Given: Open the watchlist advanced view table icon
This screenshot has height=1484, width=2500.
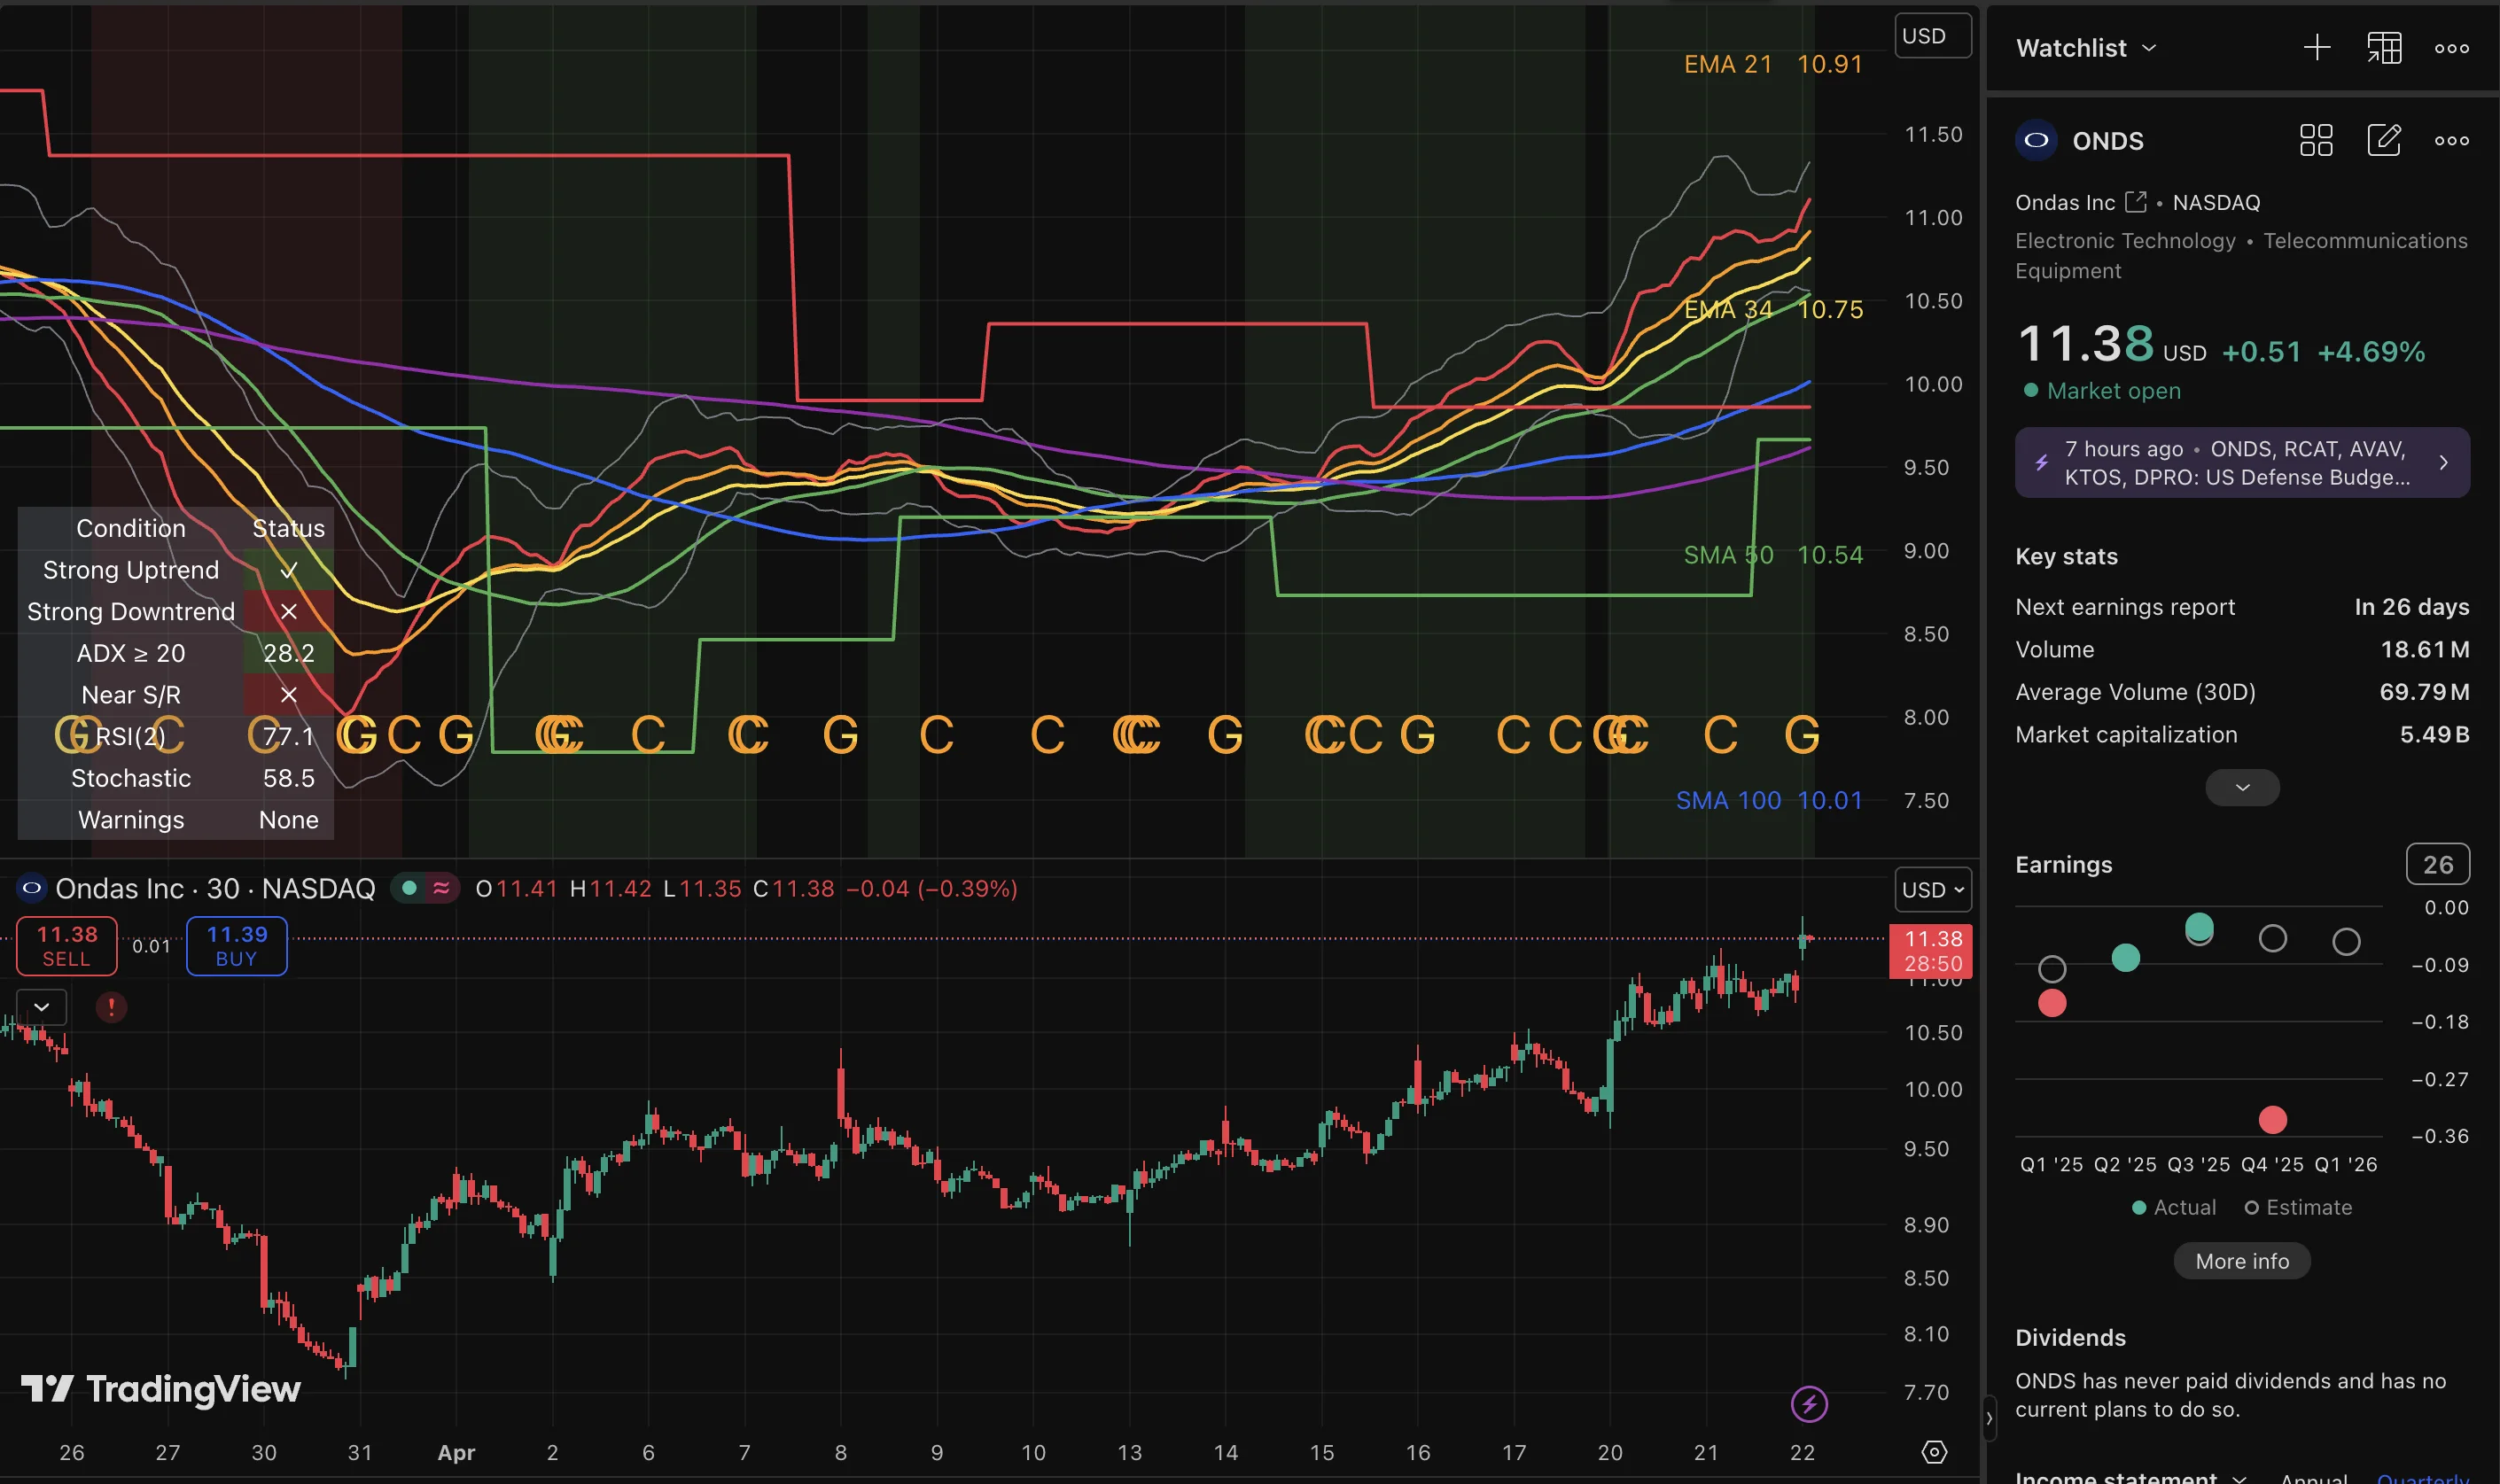Looking at the screenshot, I should (x=2384, y=48).
